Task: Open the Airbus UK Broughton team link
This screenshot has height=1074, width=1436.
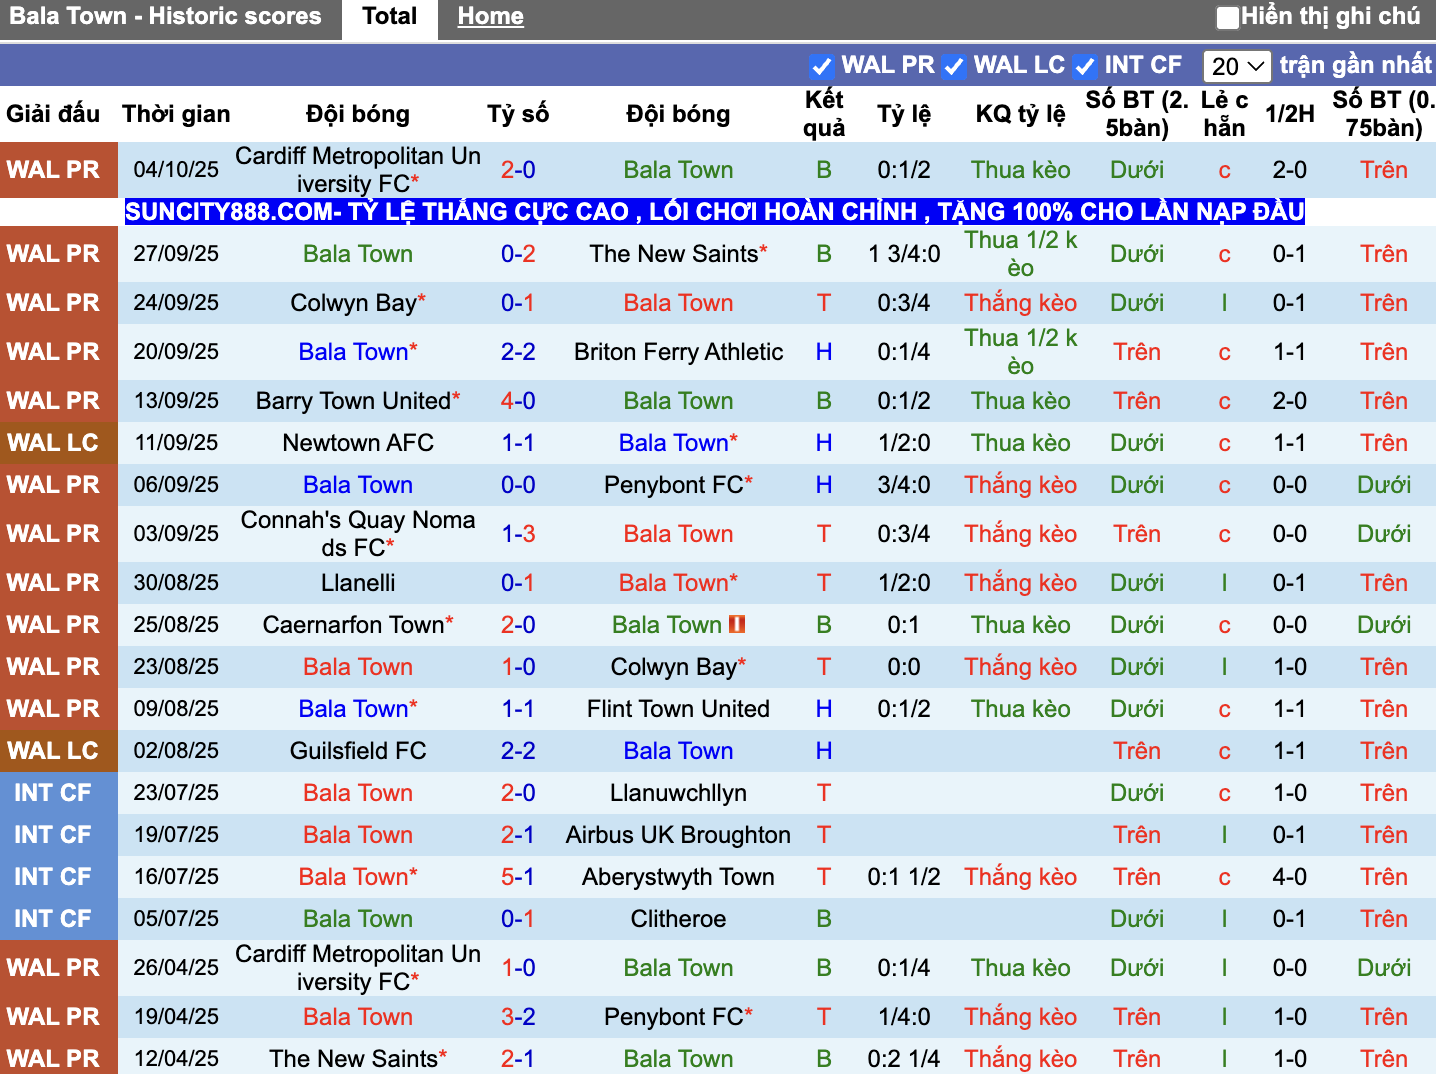Action: click(678, 835)
